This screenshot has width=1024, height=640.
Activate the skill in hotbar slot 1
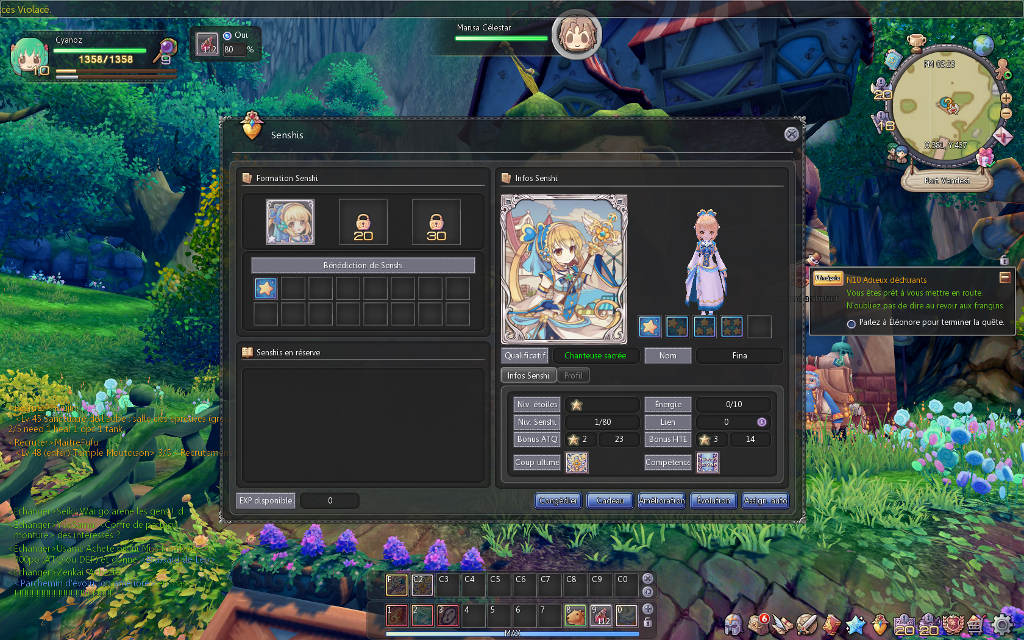click(x=396, y=615)
